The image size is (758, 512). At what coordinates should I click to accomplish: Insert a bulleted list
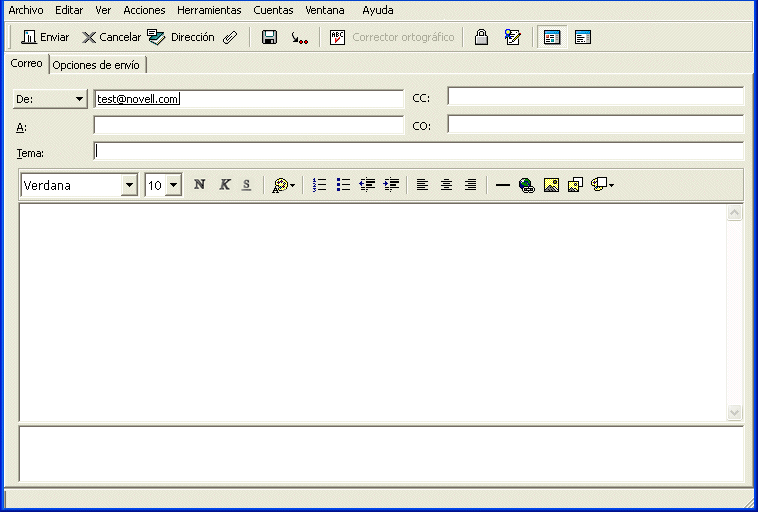click(x=343, y=185)
